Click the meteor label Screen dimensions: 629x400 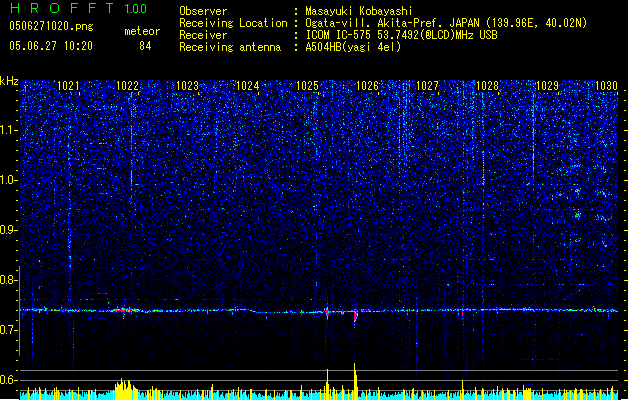tap(142, 31)
